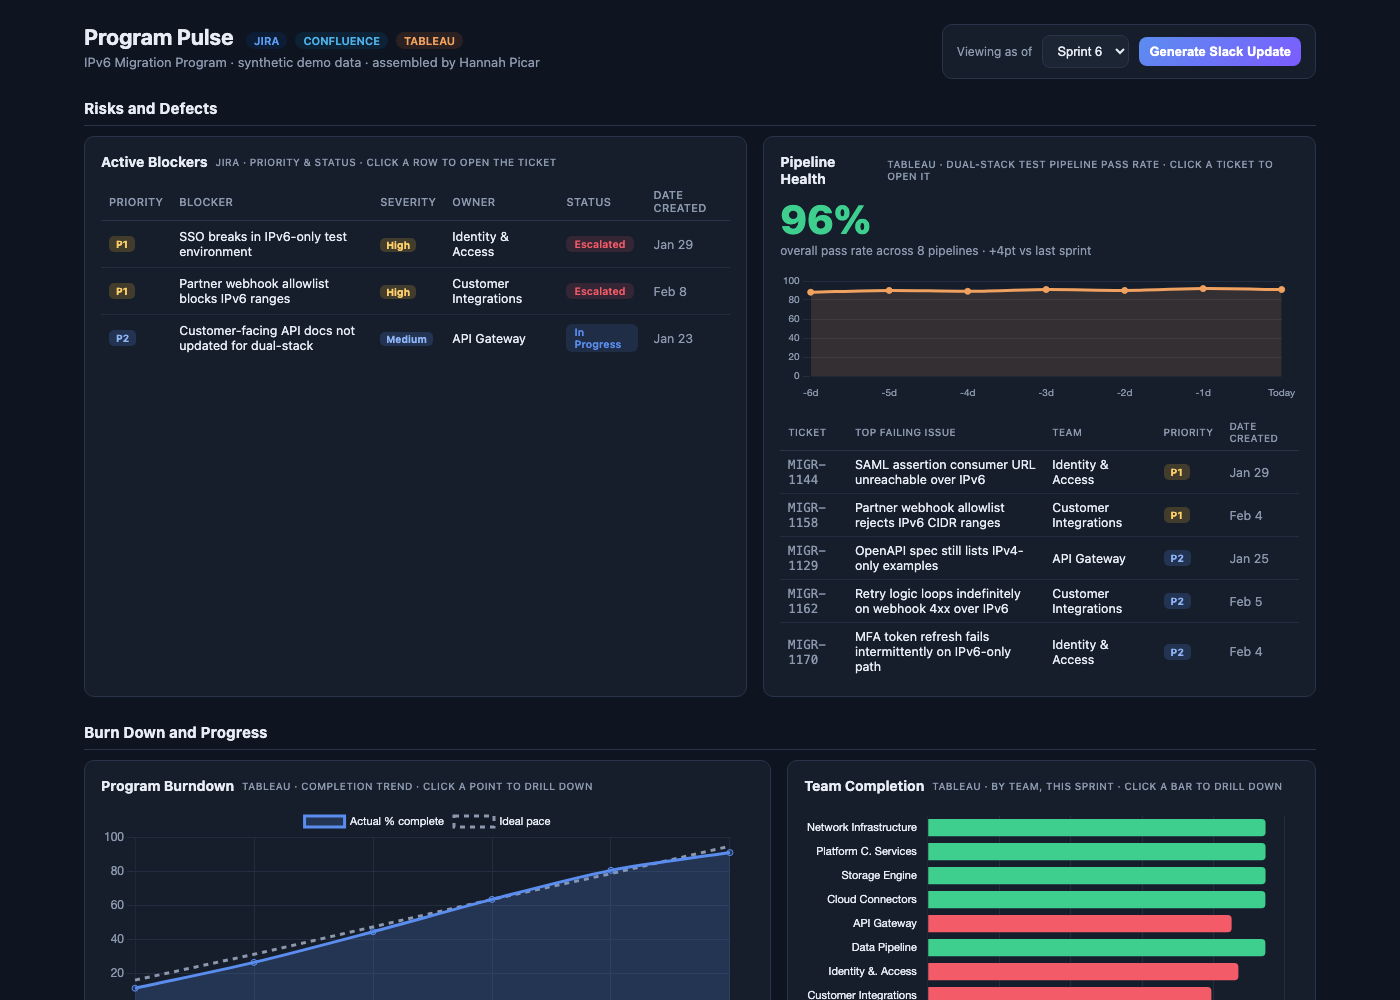Click the TOP FAILING ISSUE column header
Viewport: 1400px width, 1000px height.
[905, 433]
